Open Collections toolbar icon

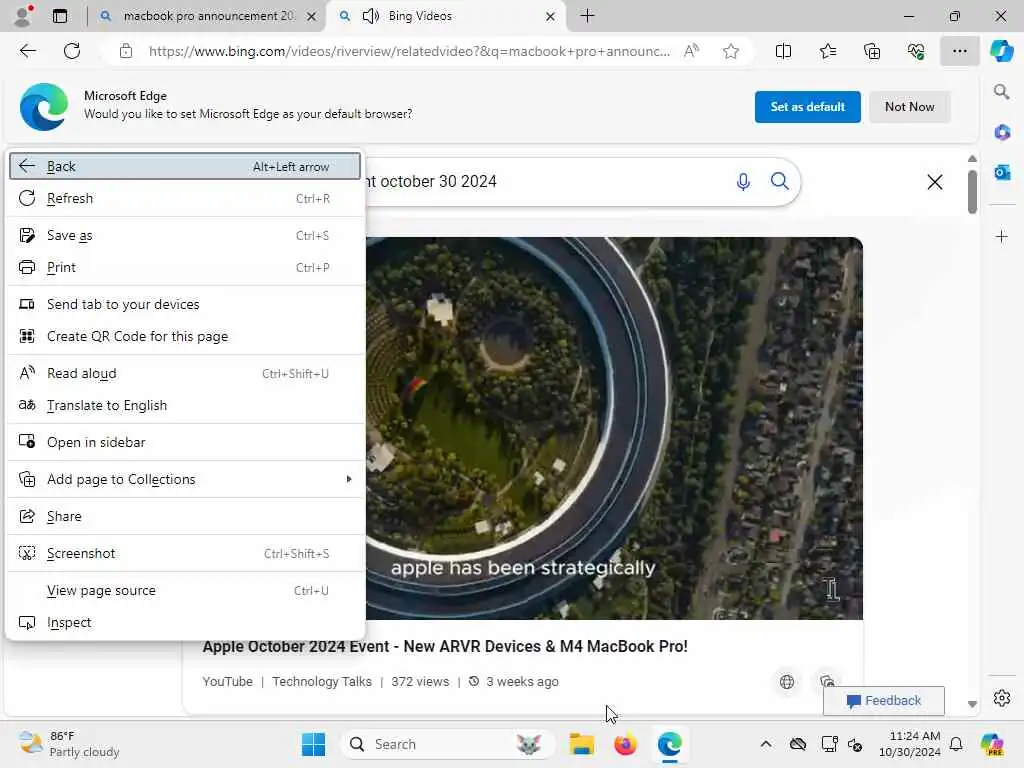point(872,51)
